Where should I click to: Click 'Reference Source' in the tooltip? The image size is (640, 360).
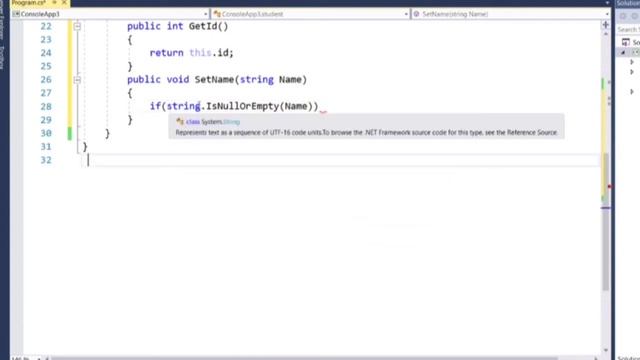[x=532, y=133]
